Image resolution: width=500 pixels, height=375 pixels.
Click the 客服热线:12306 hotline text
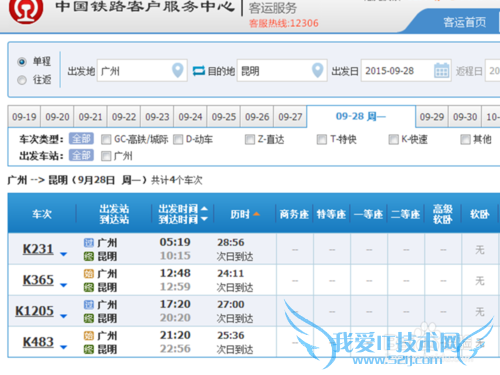[284, 23]
